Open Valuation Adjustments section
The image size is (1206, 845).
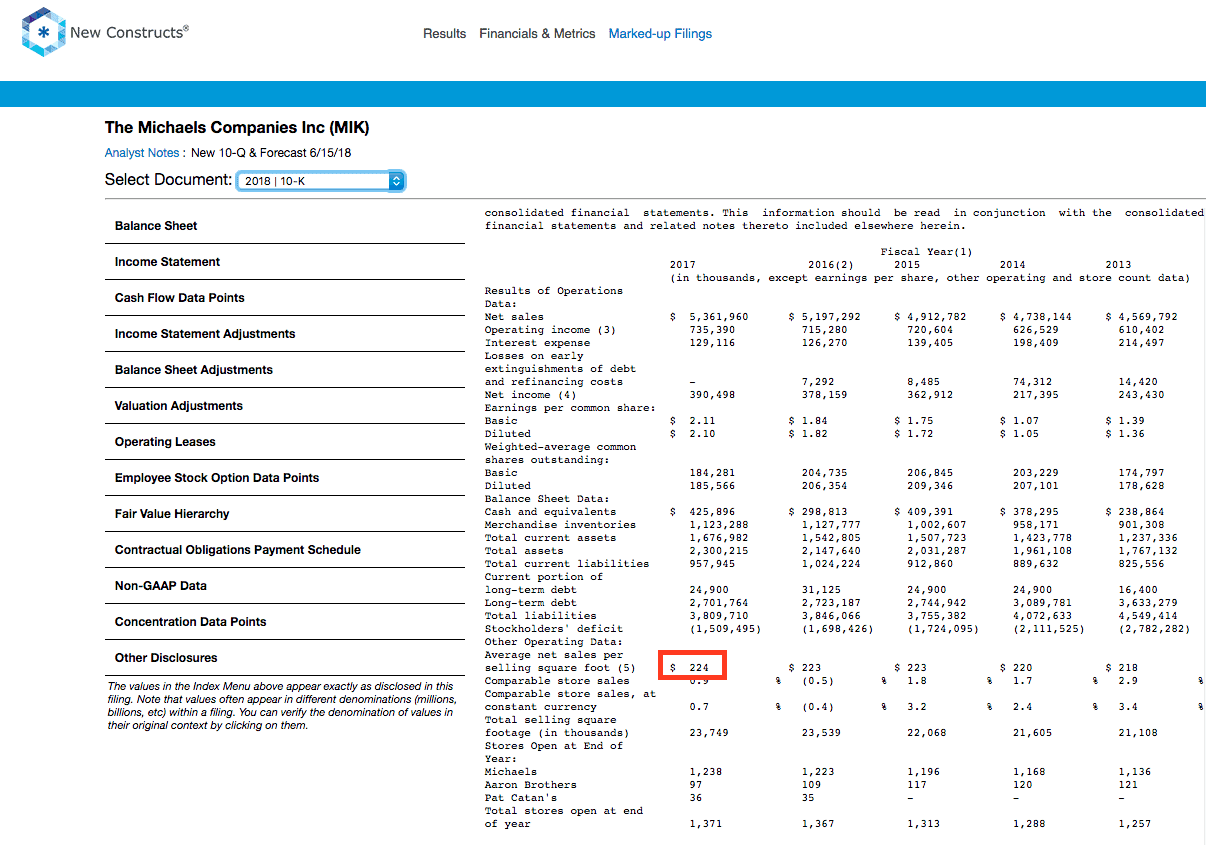click(285, 406)
